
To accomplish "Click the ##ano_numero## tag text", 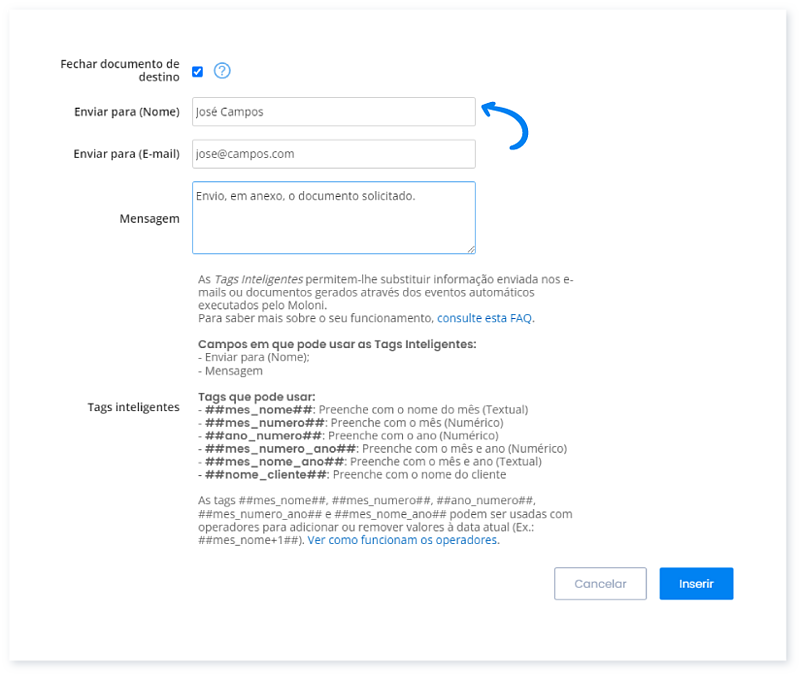I will click(x=263, y=436).
